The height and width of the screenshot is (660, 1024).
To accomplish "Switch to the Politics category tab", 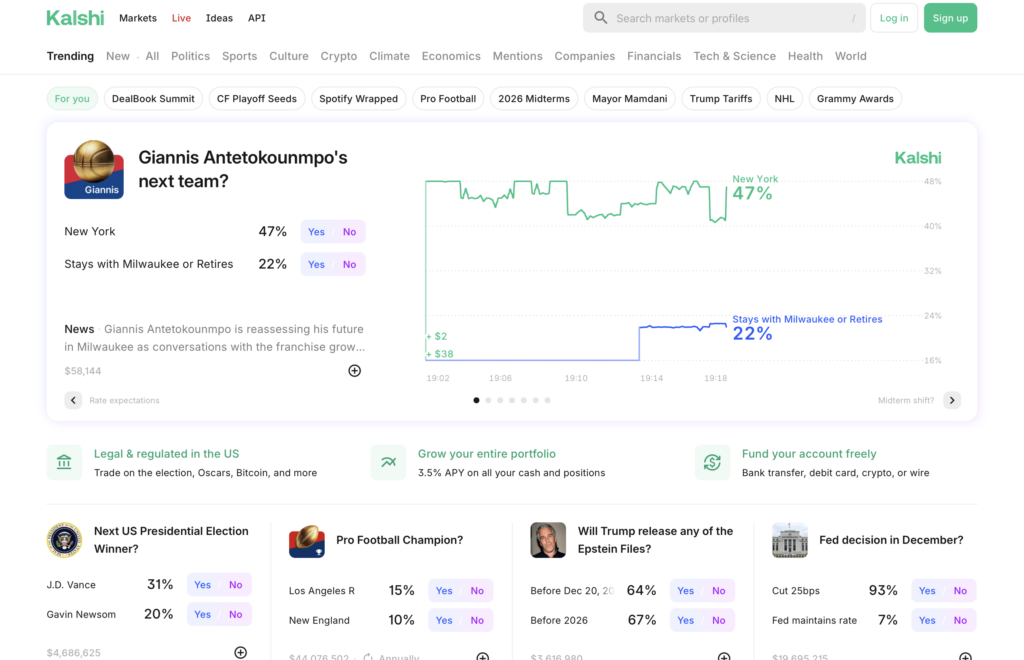I will (190, 56).
